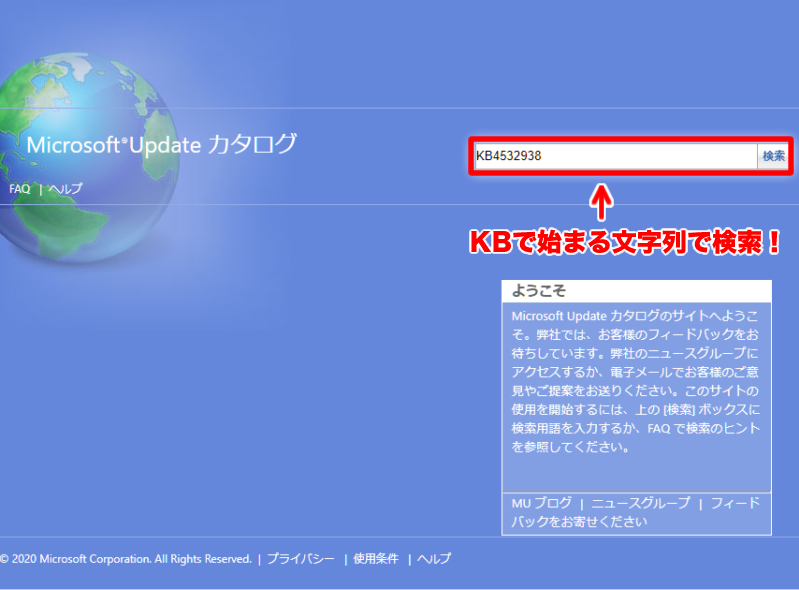This screenshot has width=799, height=590.
Task: Click the red KBで始まる文字列で検索 caption
Action: (625, 242)
